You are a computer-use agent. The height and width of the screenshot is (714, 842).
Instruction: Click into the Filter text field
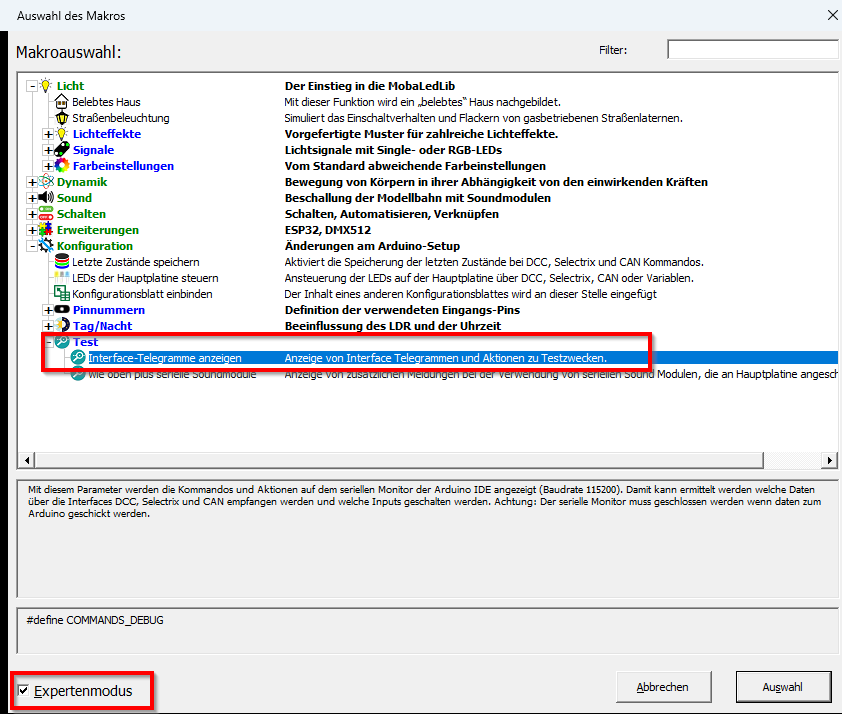point(752,50)
